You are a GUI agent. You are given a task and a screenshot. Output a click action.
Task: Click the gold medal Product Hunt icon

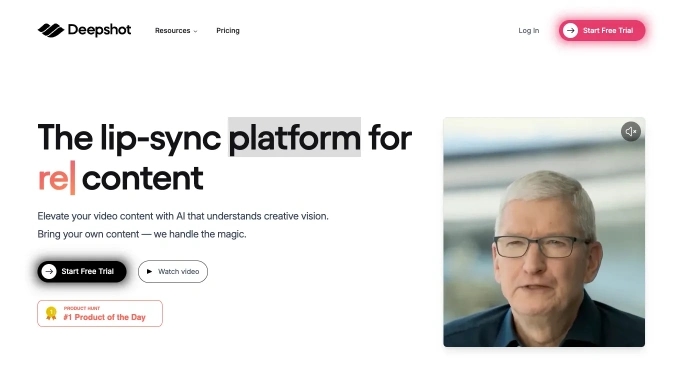[51, 313]
